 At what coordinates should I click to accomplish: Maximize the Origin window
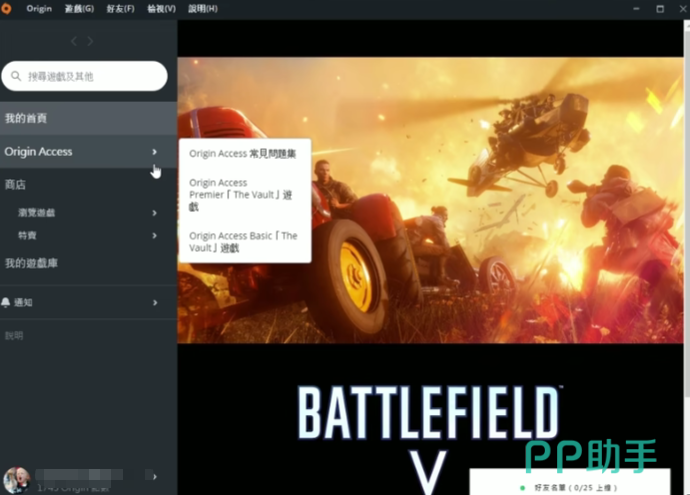pos(658,8)
